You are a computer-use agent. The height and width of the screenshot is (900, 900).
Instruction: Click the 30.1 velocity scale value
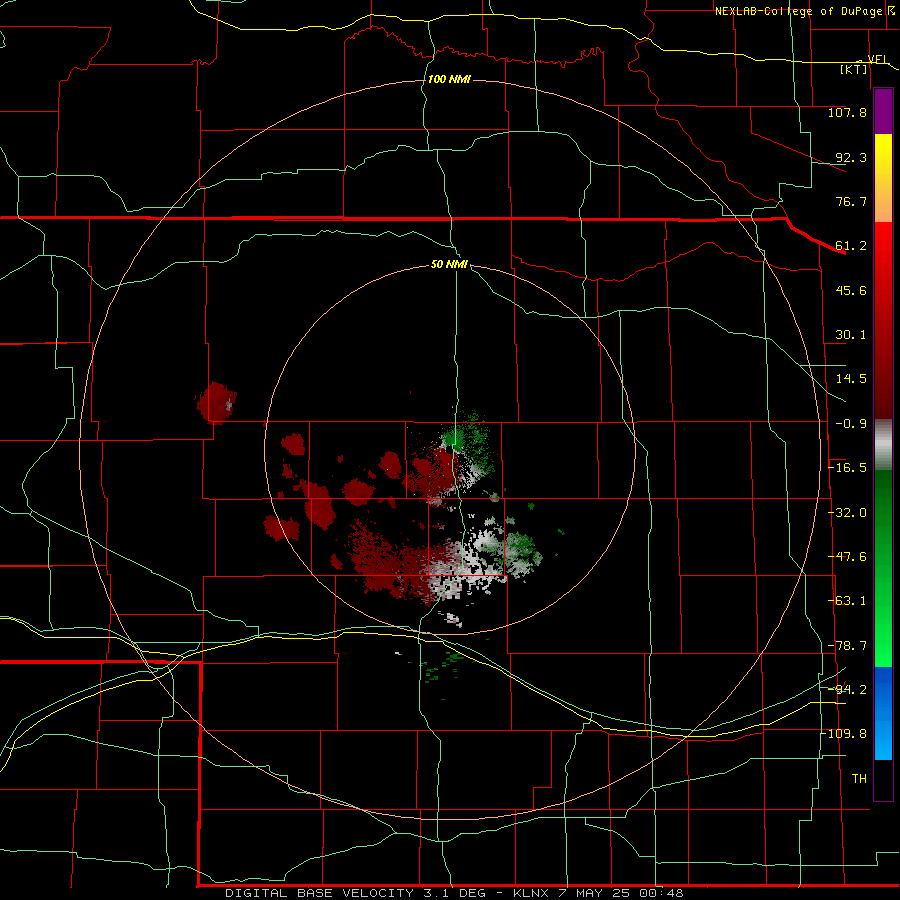coord(851,335)
